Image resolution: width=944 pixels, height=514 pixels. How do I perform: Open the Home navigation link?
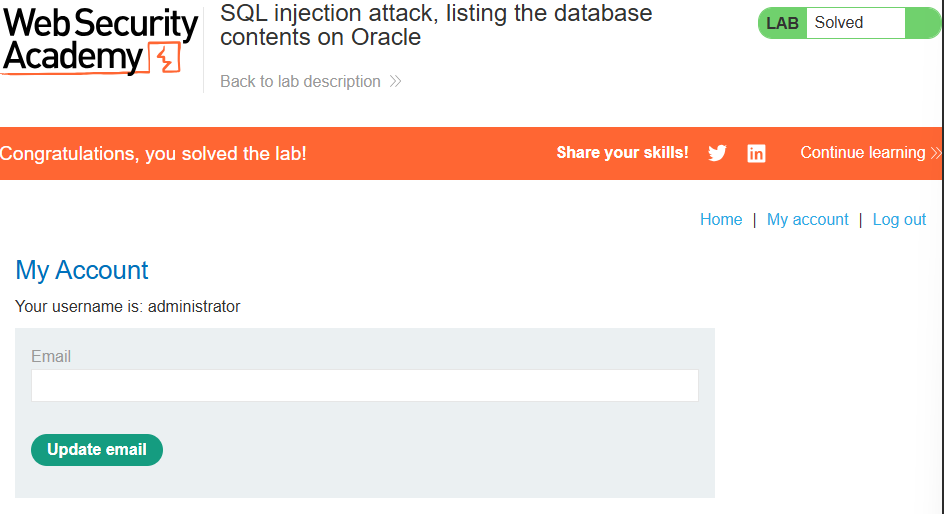(721, 220)
